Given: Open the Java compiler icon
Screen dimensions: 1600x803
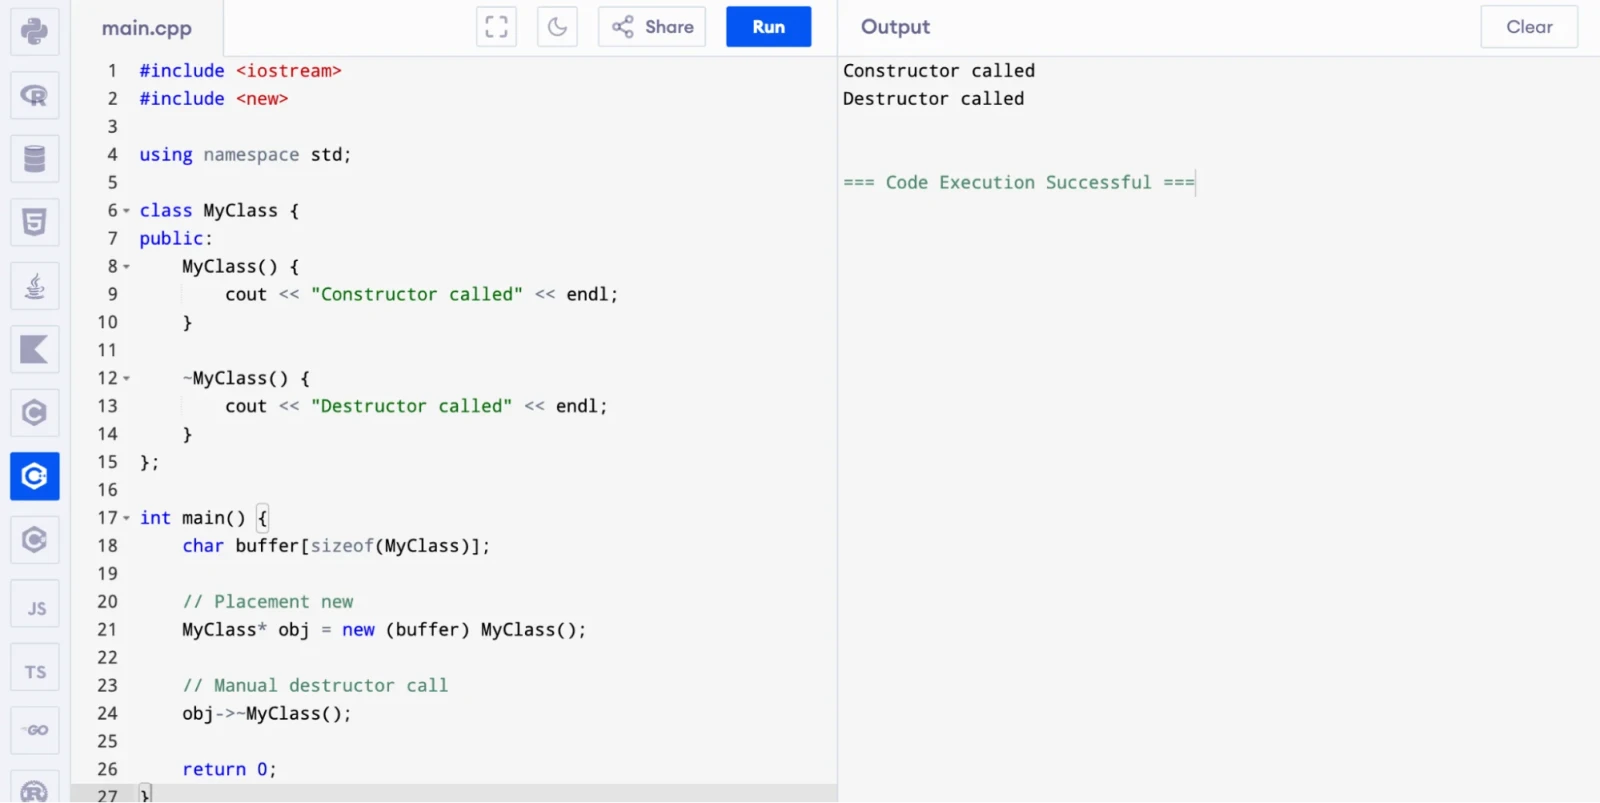Looking at the screenshot, I should point(35,286).
